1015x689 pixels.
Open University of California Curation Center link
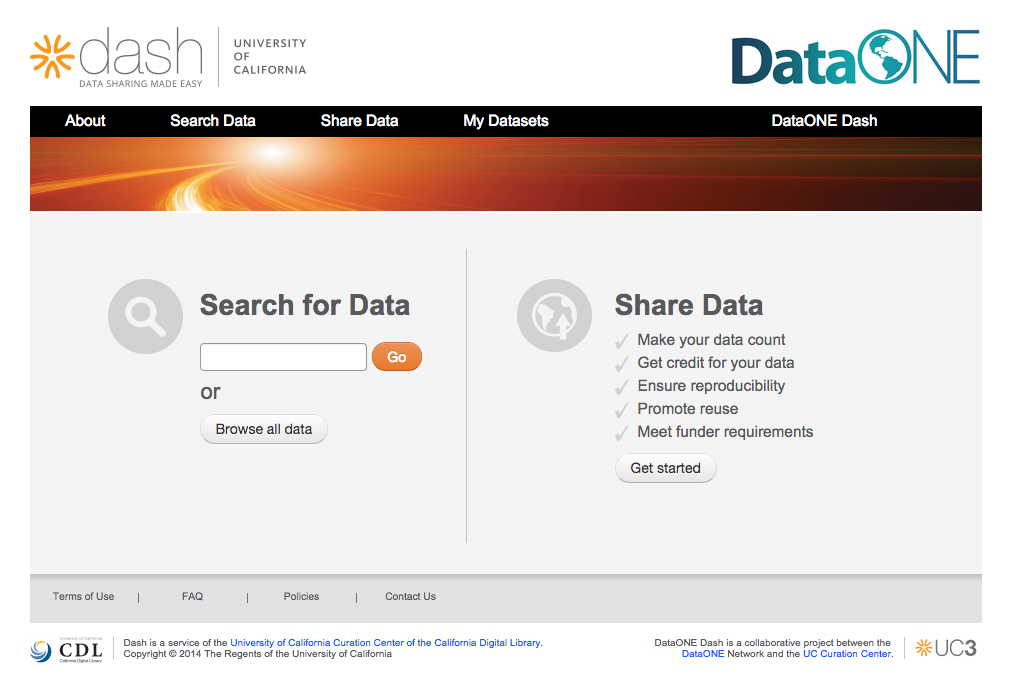[x=386, y=643]
